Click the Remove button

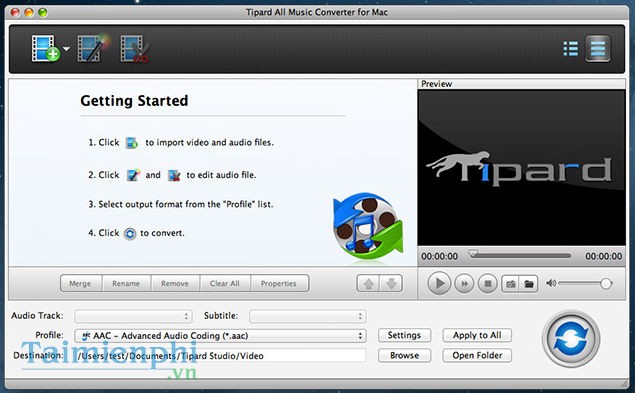(x=175, y=284)
